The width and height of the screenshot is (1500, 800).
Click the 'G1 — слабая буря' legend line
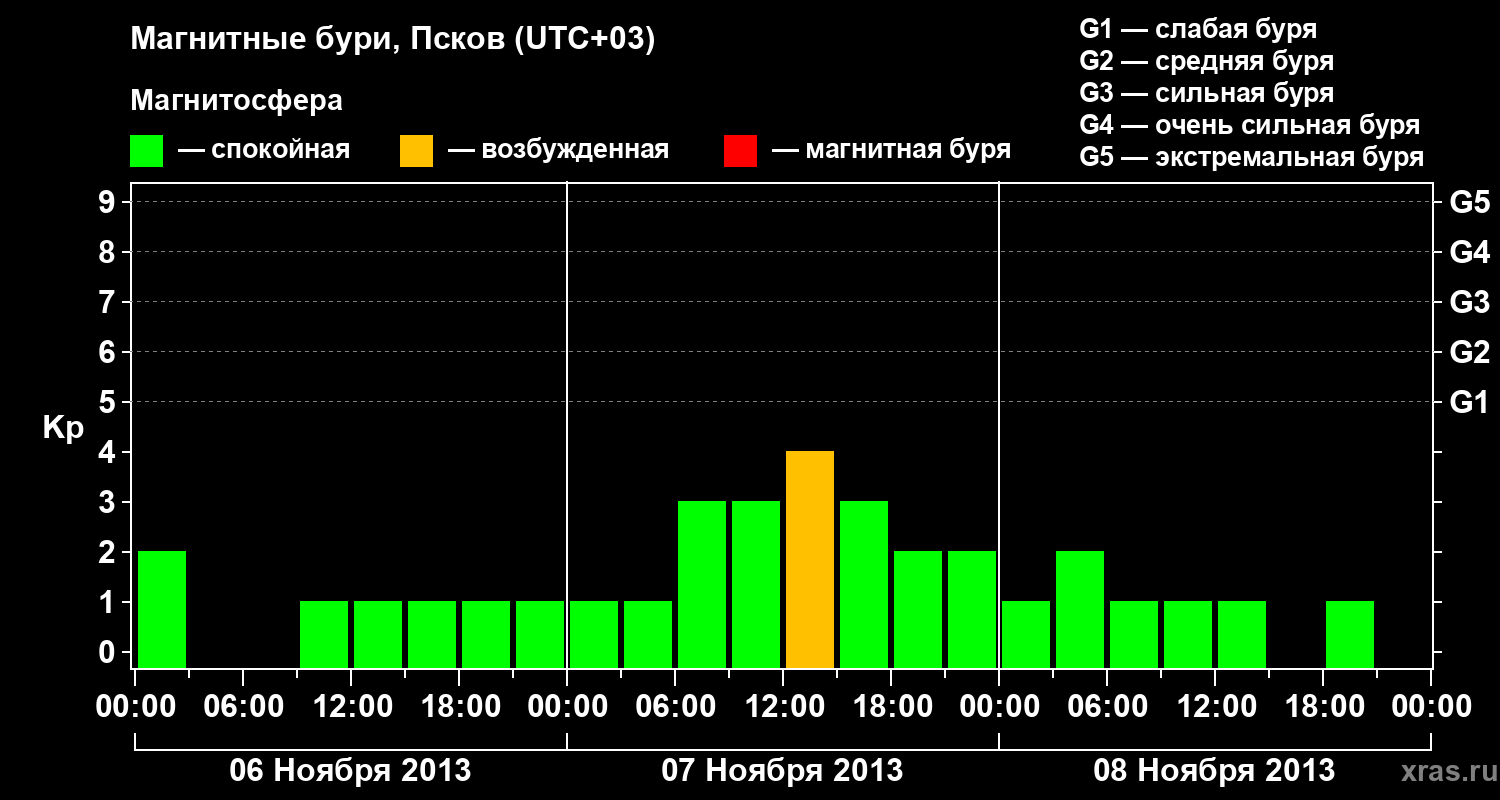[1198, 28]
